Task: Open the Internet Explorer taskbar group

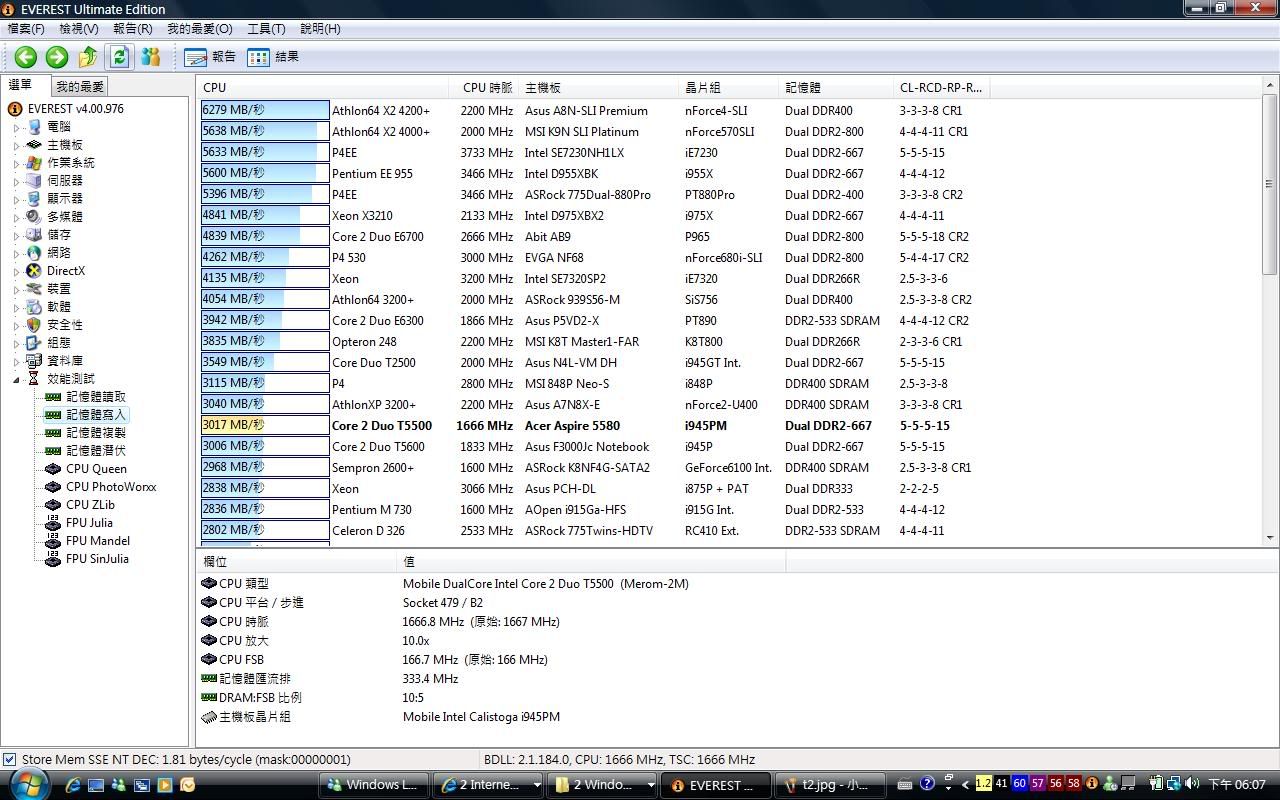Action: point(487,785)
